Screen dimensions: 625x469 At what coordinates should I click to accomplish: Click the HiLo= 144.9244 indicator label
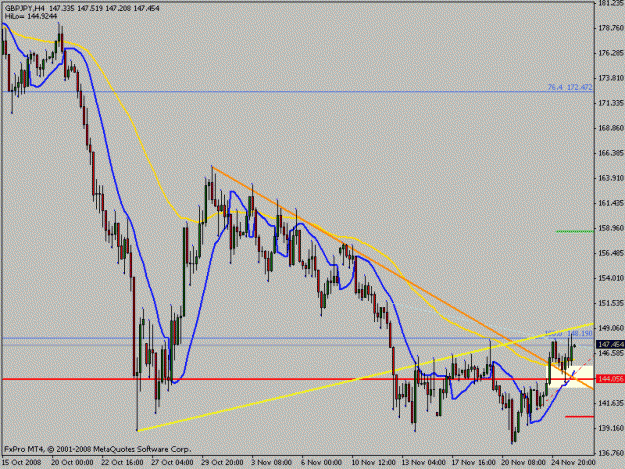click(31, 16)
